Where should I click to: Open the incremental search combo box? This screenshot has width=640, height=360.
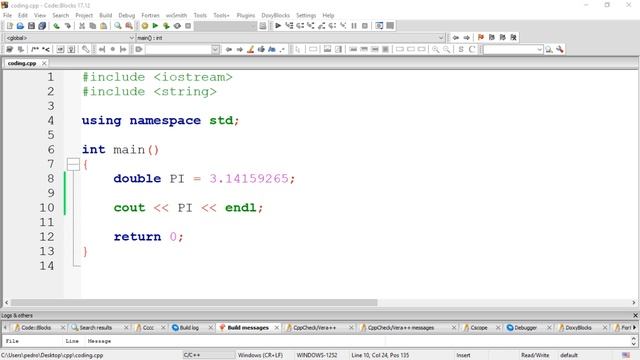pos(183,49)
